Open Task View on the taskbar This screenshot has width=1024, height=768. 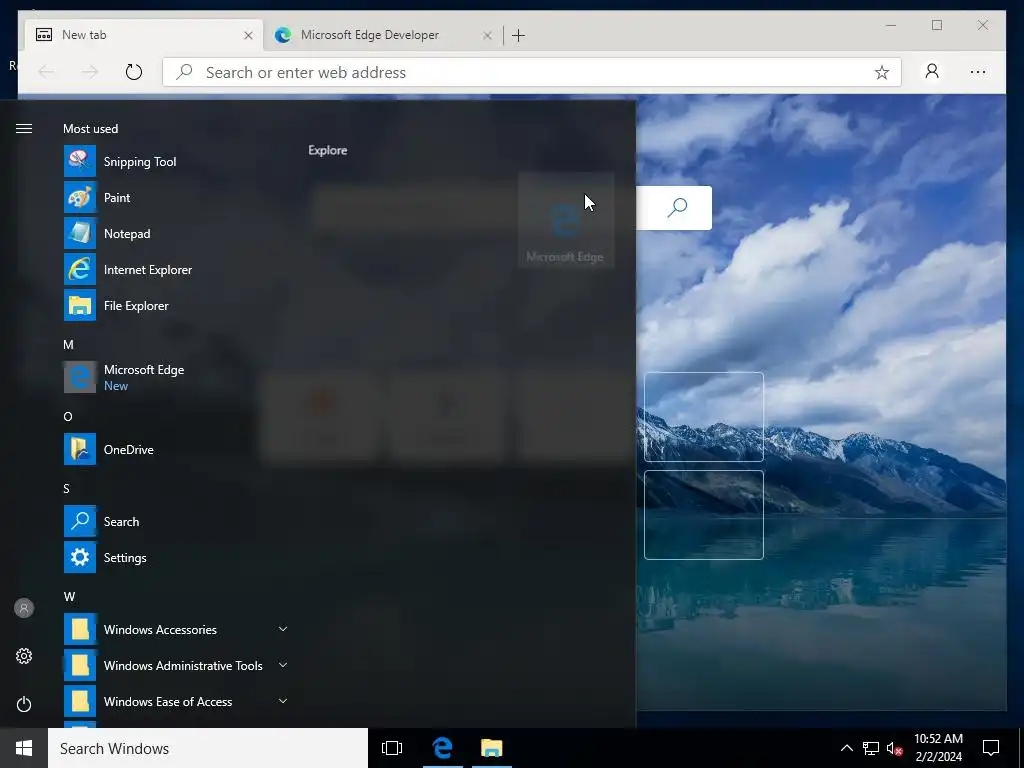pos(392,748)
